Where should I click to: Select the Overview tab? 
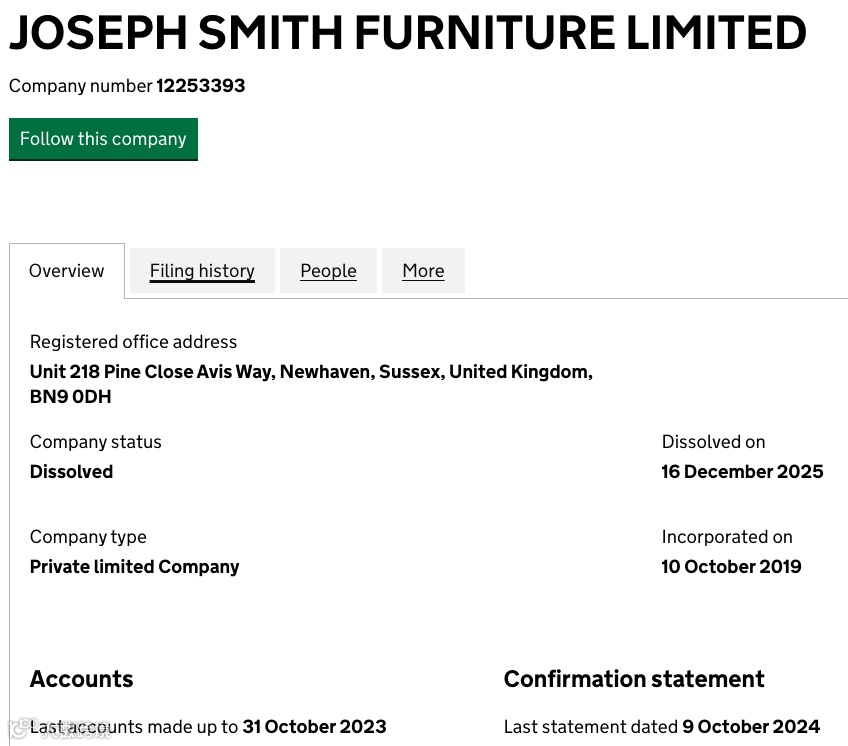click(67, 271)
